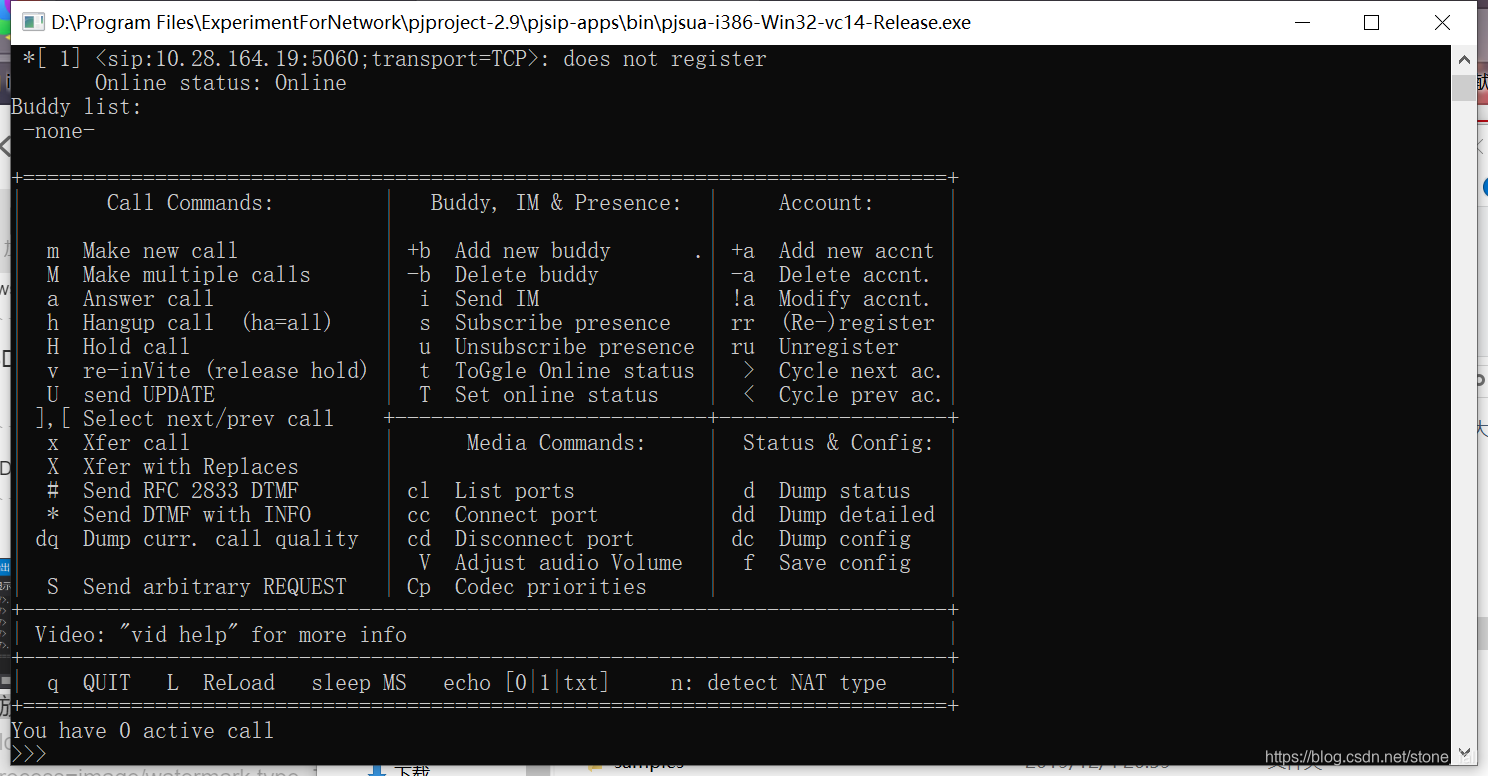Image resolution: width=1488 pixels, height=776 pixels.
Task: Click the "Unsubscribe presence" command
Action: tap(556, 347)
